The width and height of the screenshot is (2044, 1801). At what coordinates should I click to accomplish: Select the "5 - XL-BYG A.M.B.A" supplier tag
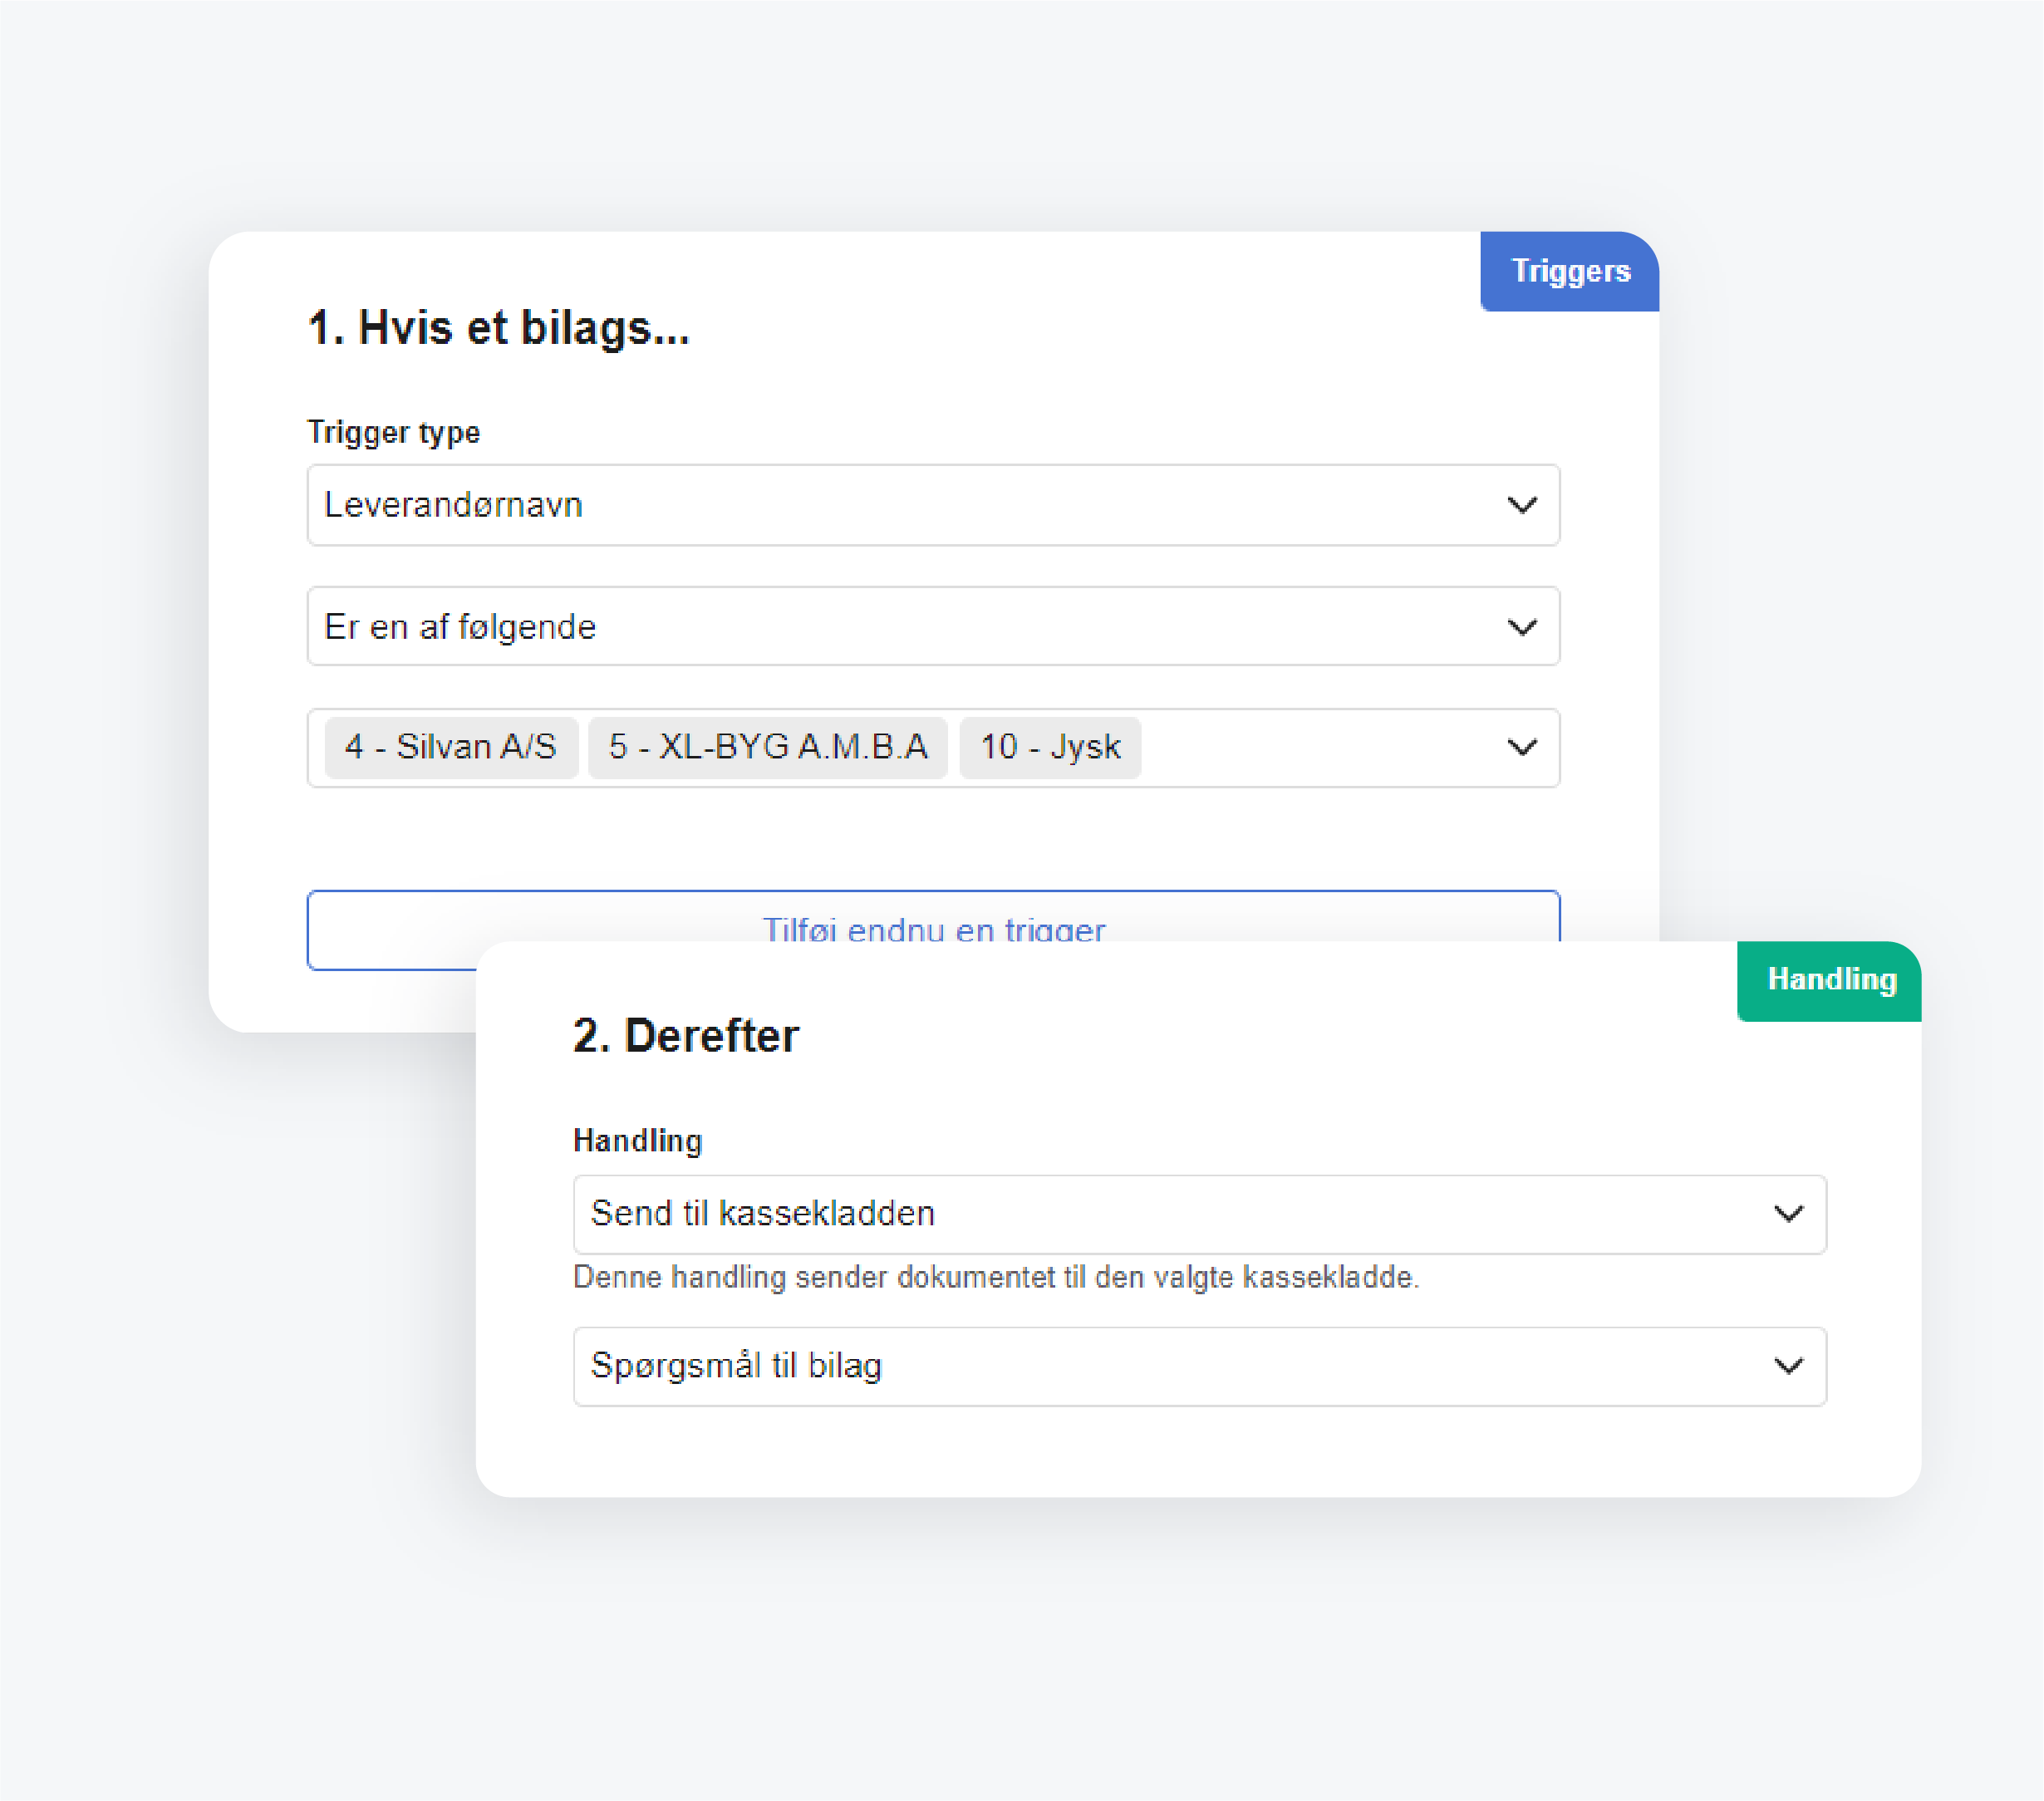click(768, 747)
